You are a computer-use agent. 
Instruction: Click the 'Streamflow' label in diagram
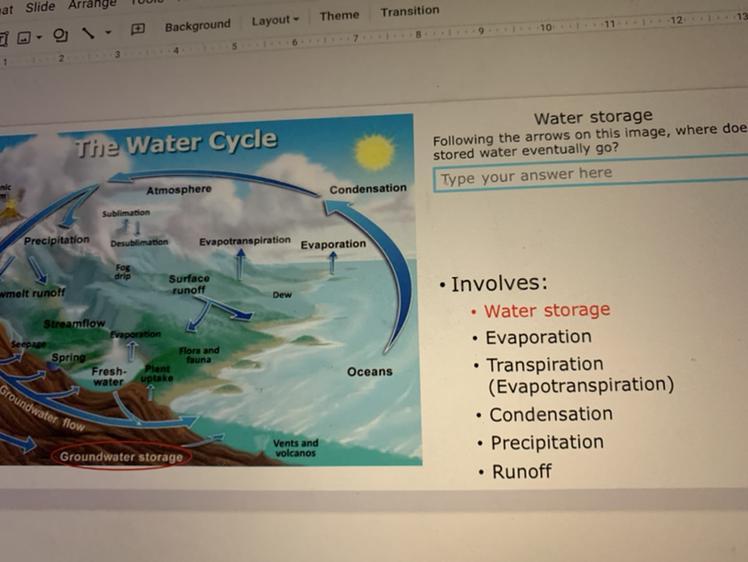point(74,324)
